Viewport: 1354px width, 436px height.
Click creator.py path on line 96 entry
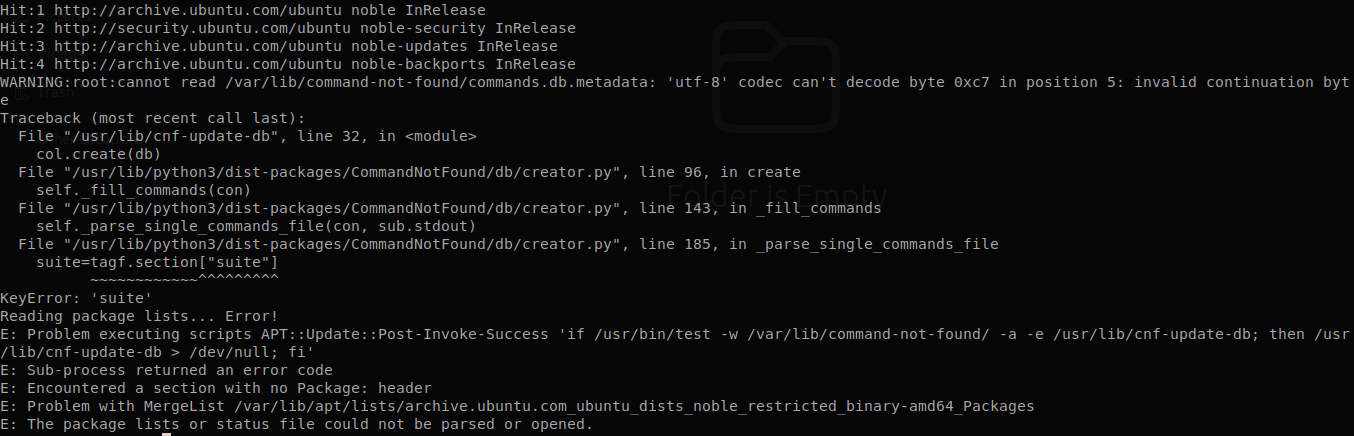point(343,172)
